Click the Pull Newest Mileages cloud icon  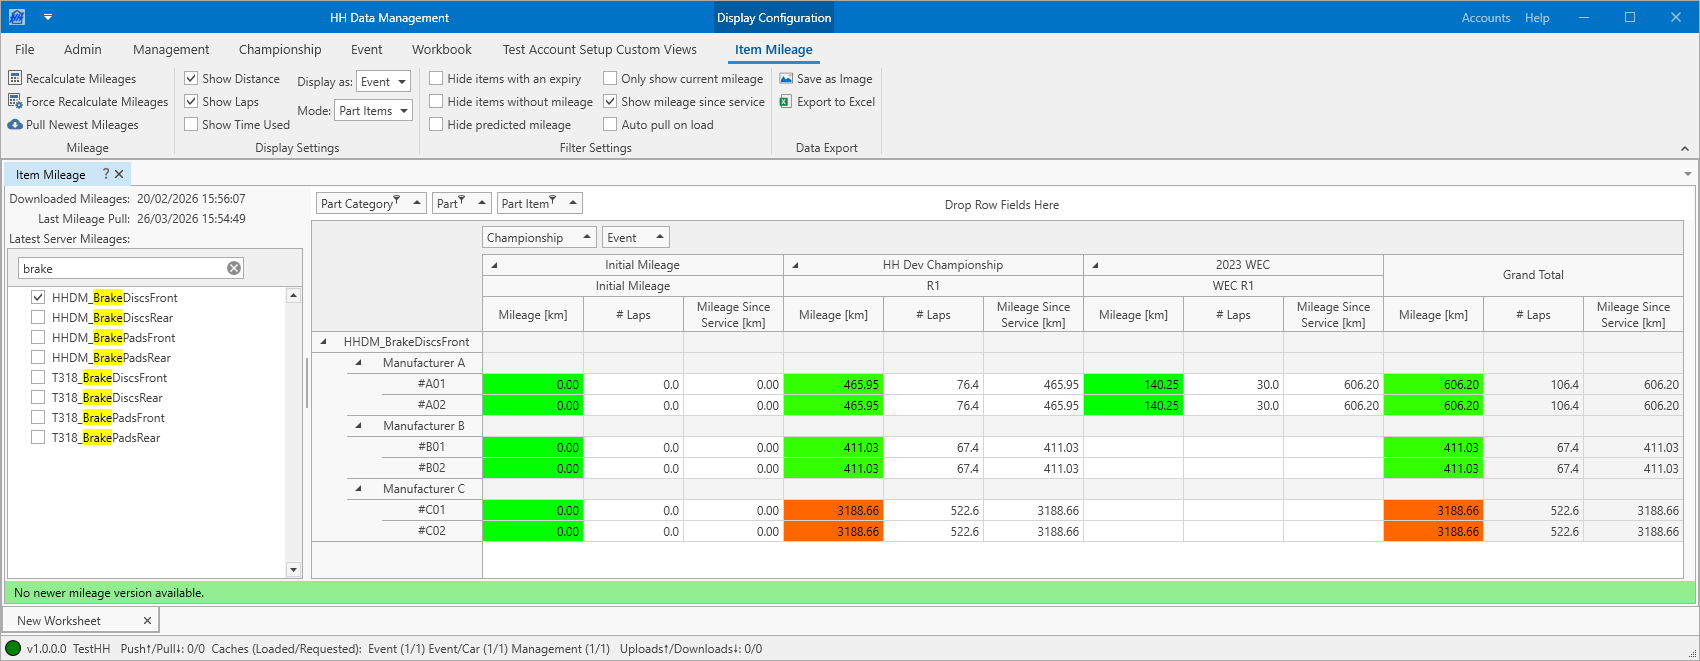(x=15, y=125)
